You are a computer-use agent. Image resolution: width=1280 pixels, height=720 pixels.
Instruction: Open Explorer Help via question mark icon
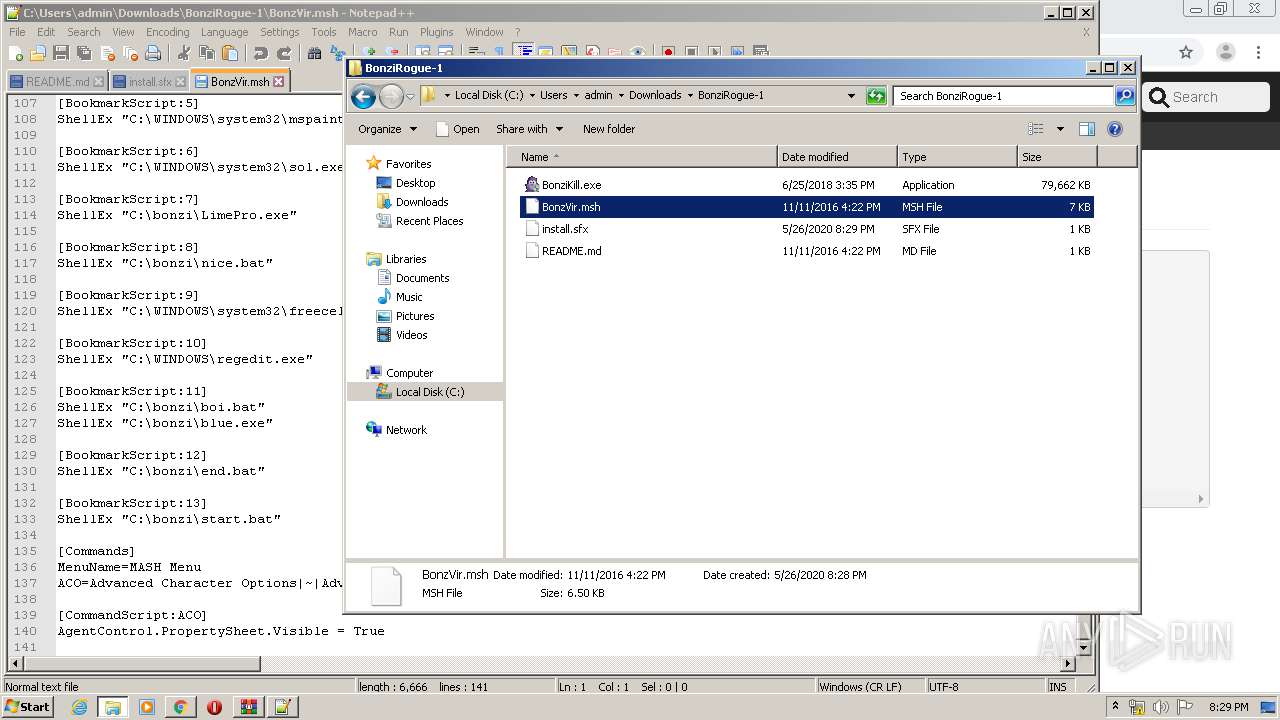click(1115, 129)
